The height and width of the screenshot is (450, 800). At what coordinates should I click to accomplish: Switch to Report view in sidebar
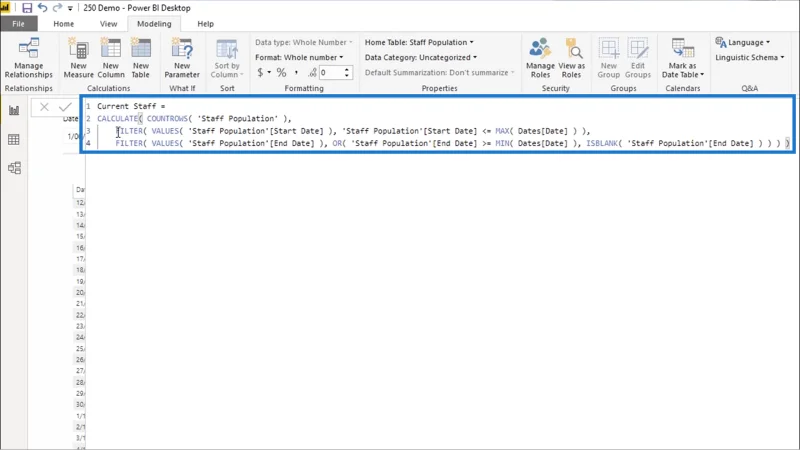pos(14,110)
